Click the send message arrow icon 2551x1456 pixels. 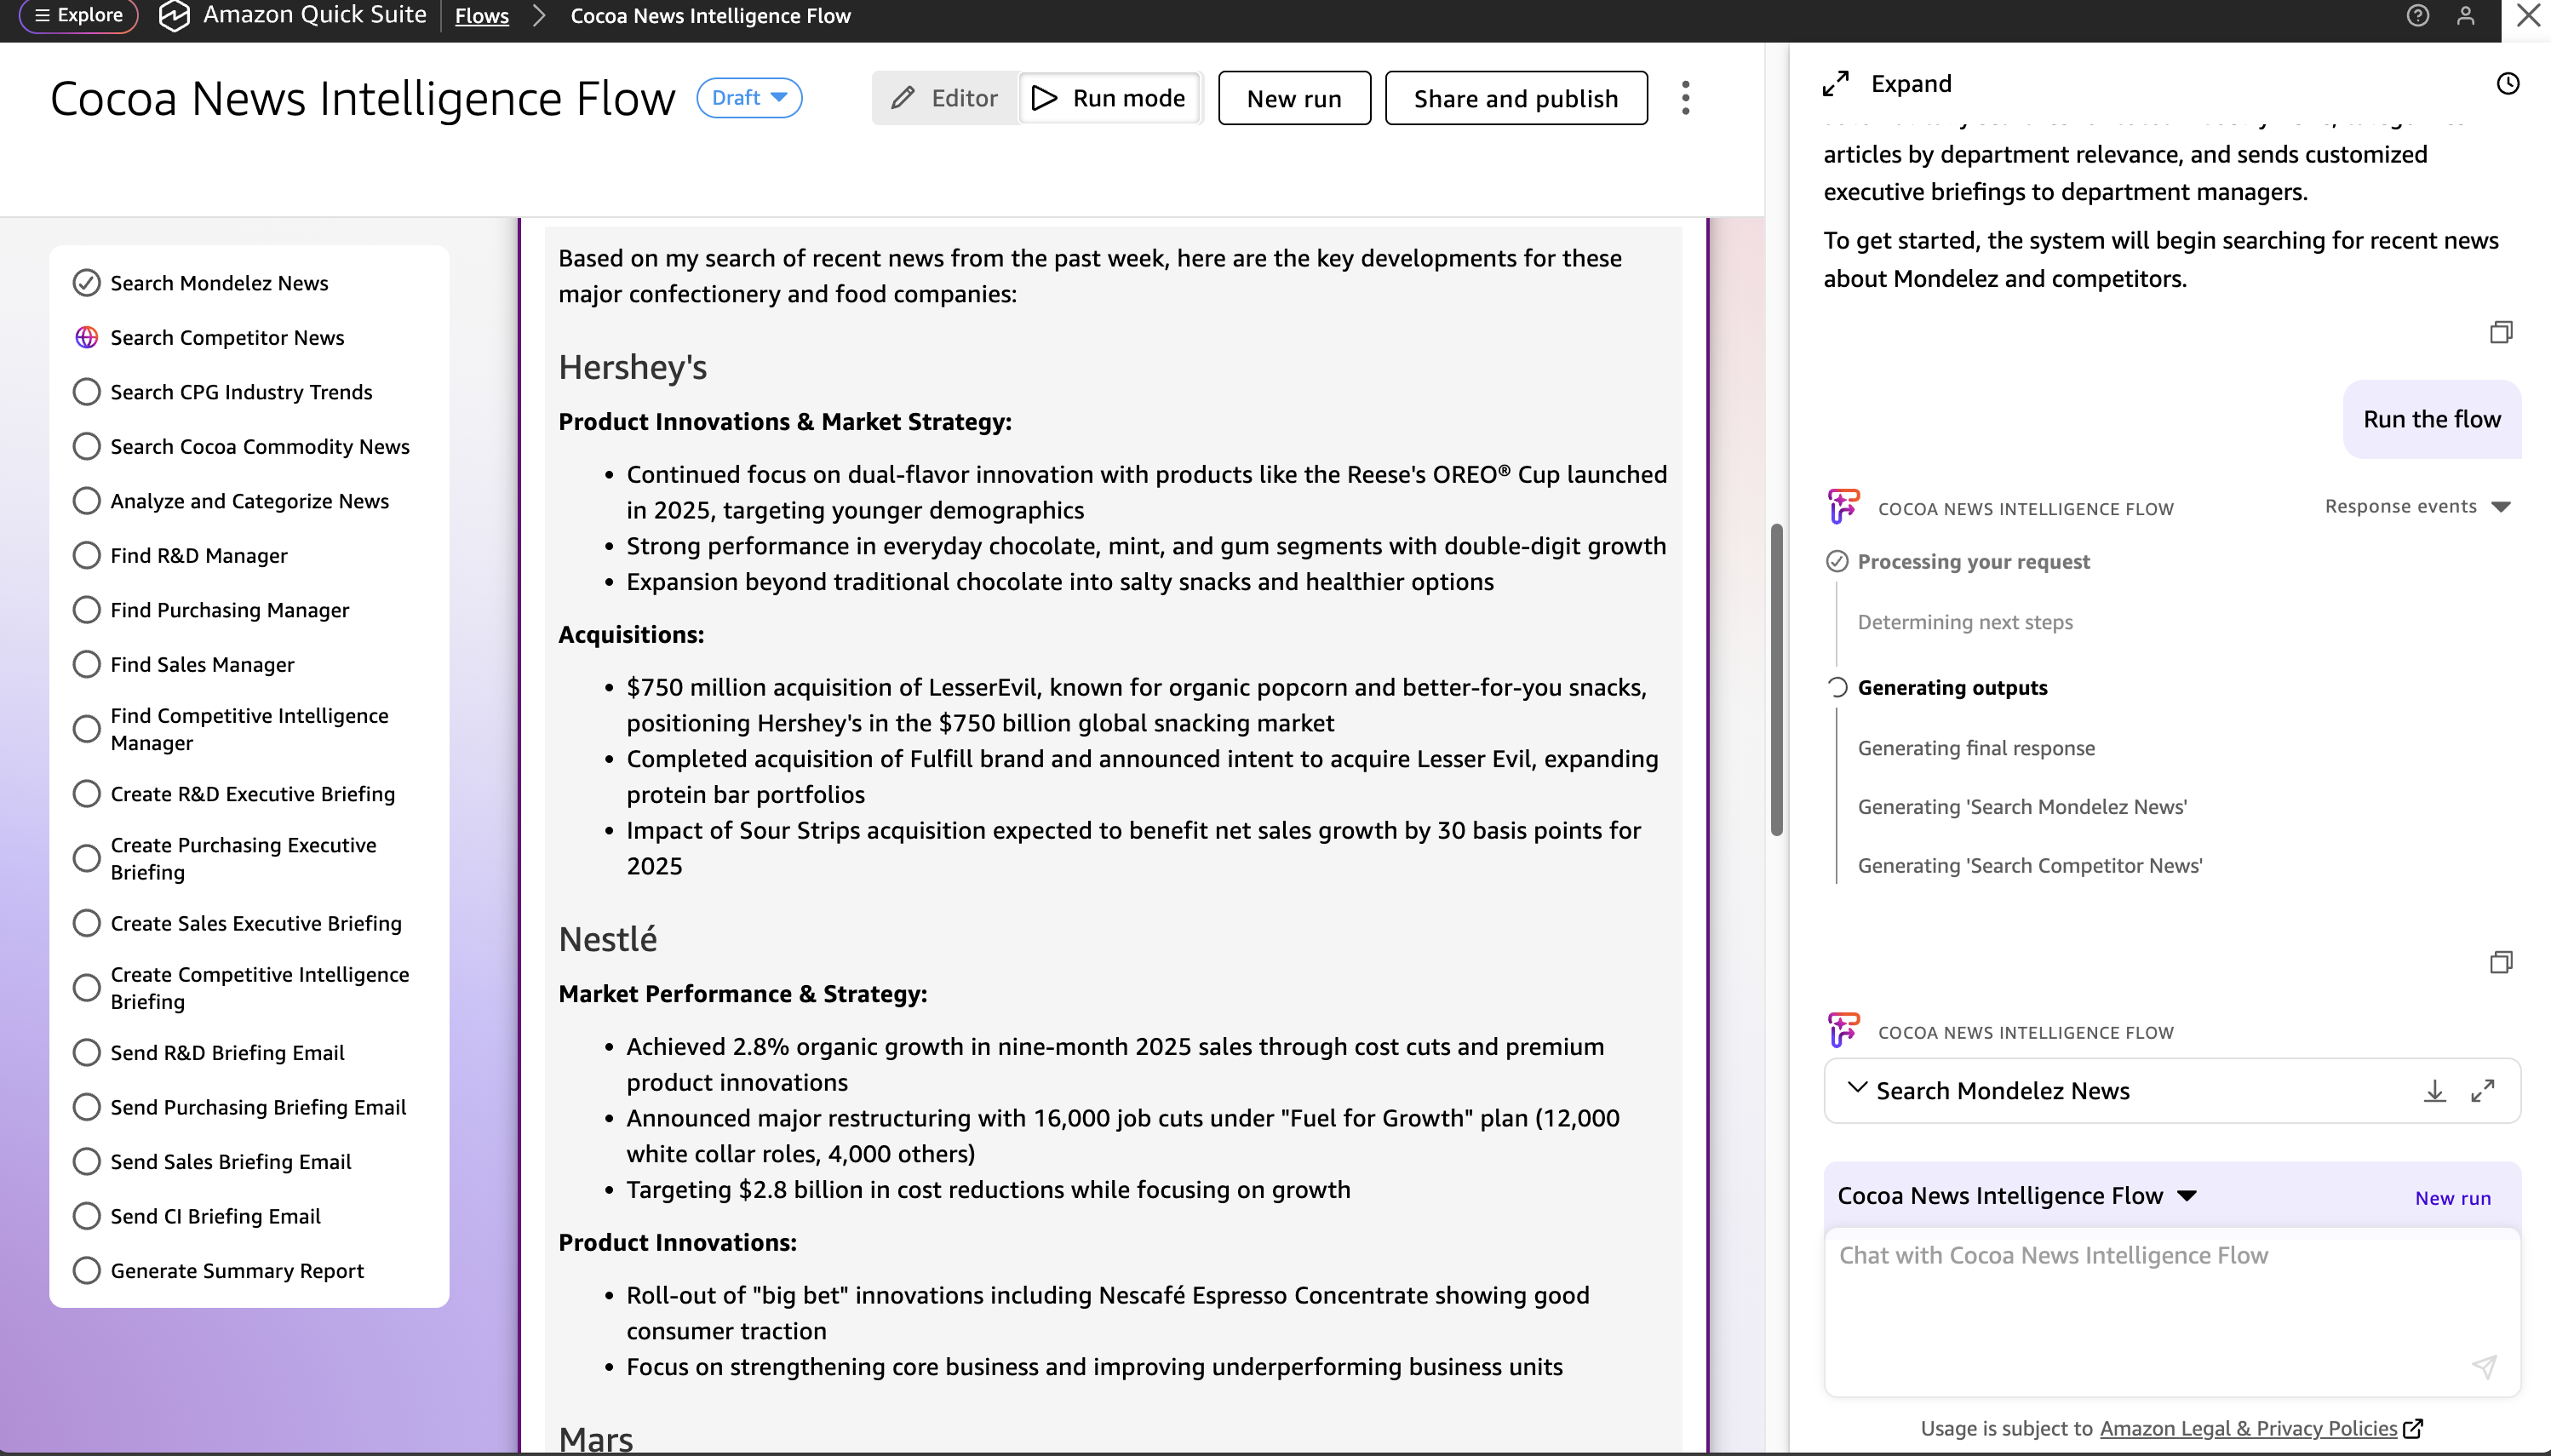click(2484, 1366)
